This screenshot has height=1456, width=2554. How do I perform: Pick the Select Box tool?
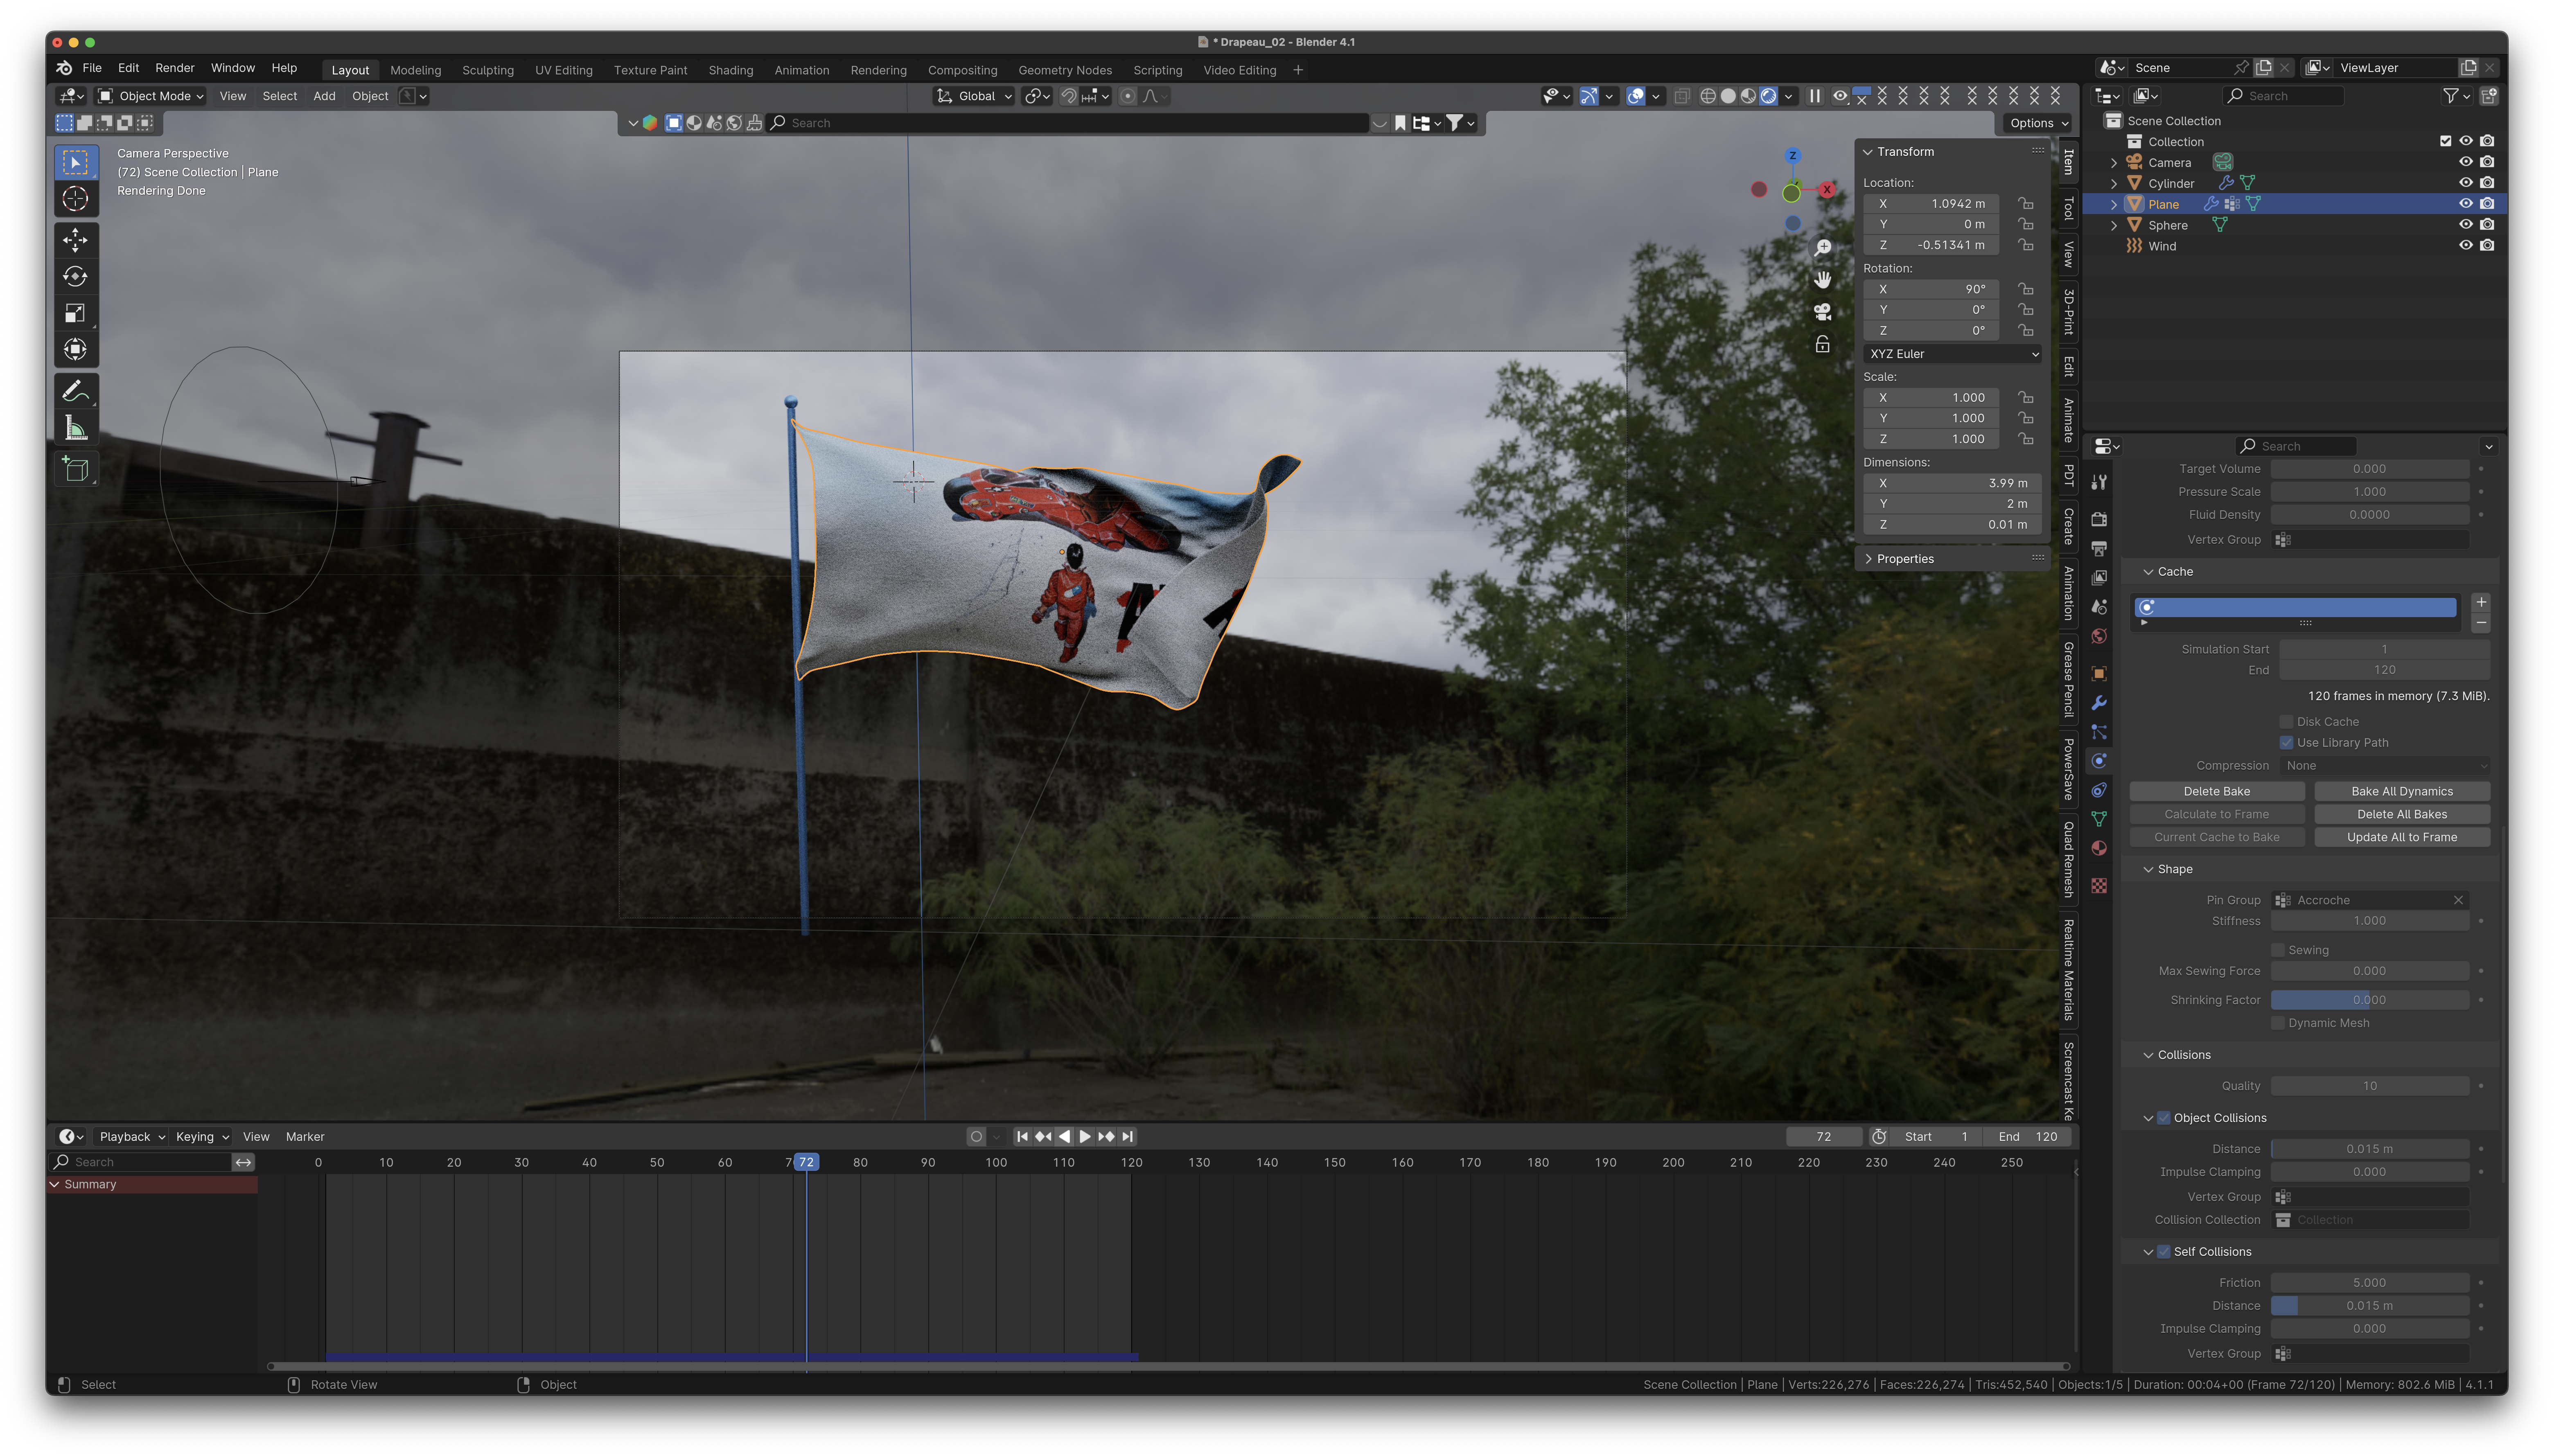(x=75, y=162)
